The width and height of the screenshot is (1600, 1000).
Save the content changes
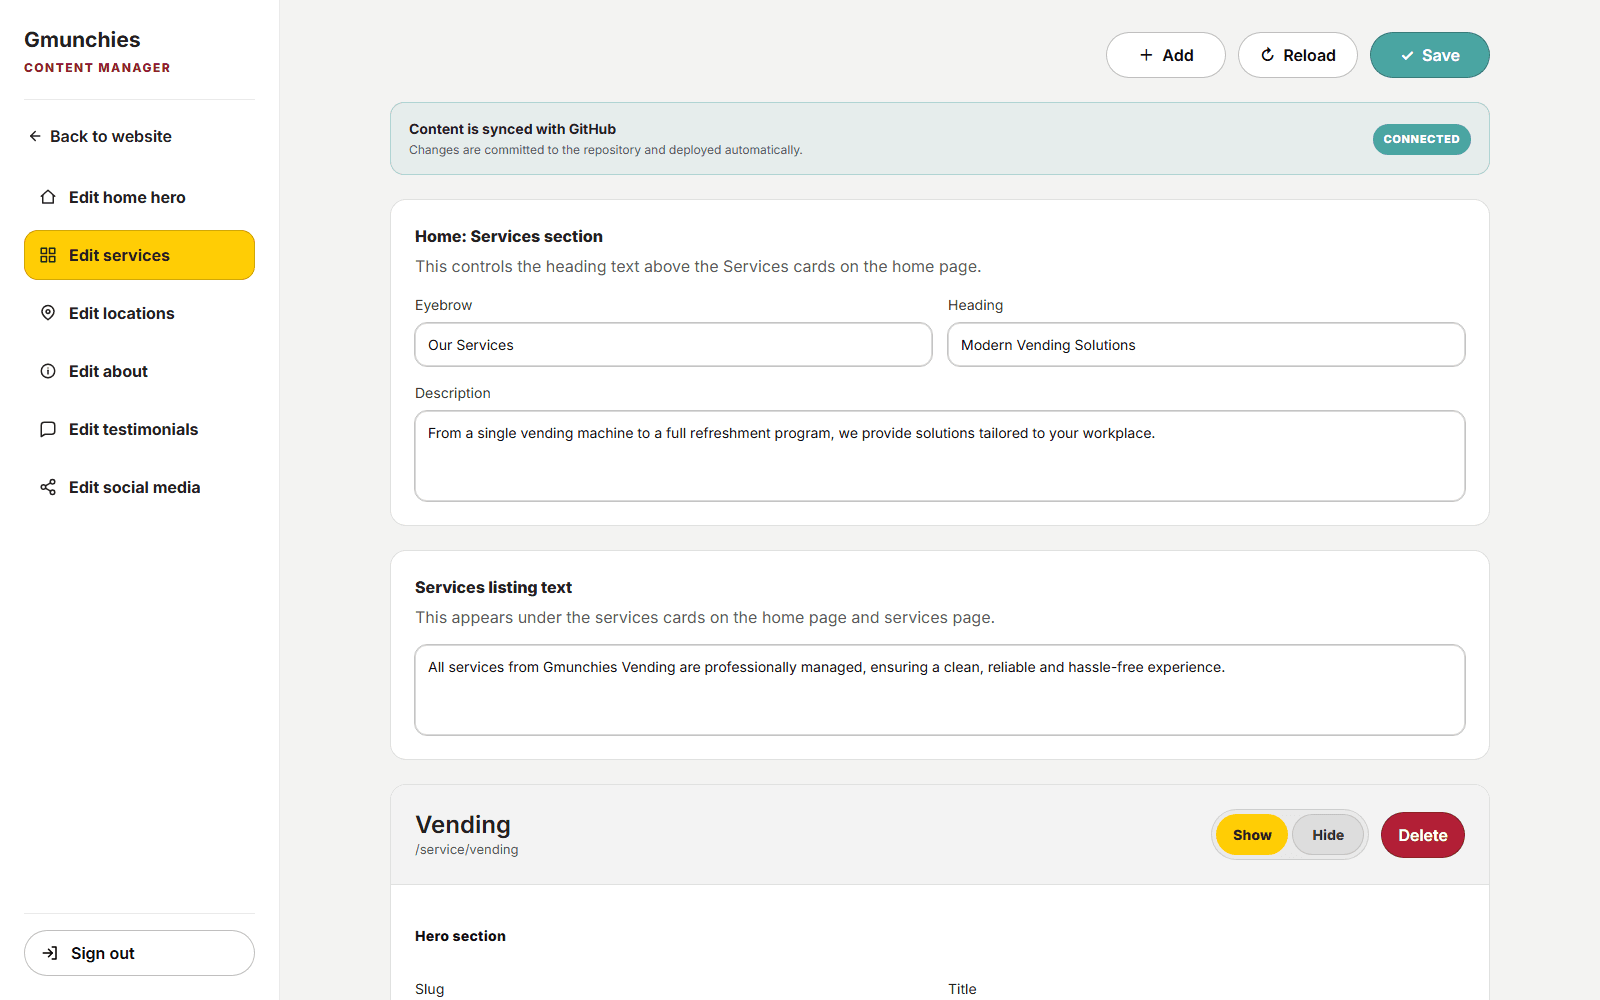[x=1429, y=55]
